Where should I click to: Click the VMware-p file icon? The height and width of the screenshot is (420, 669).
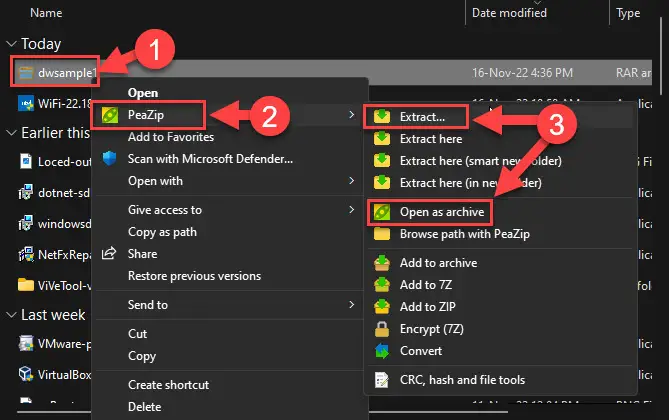click(26, 343)
